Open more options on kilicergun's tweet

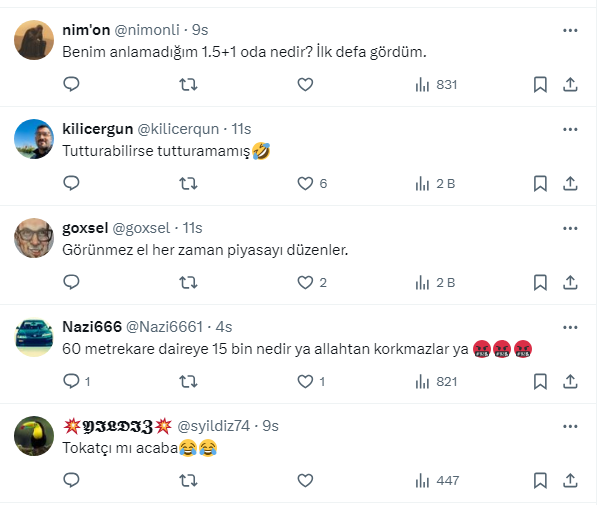coord(570,130)
